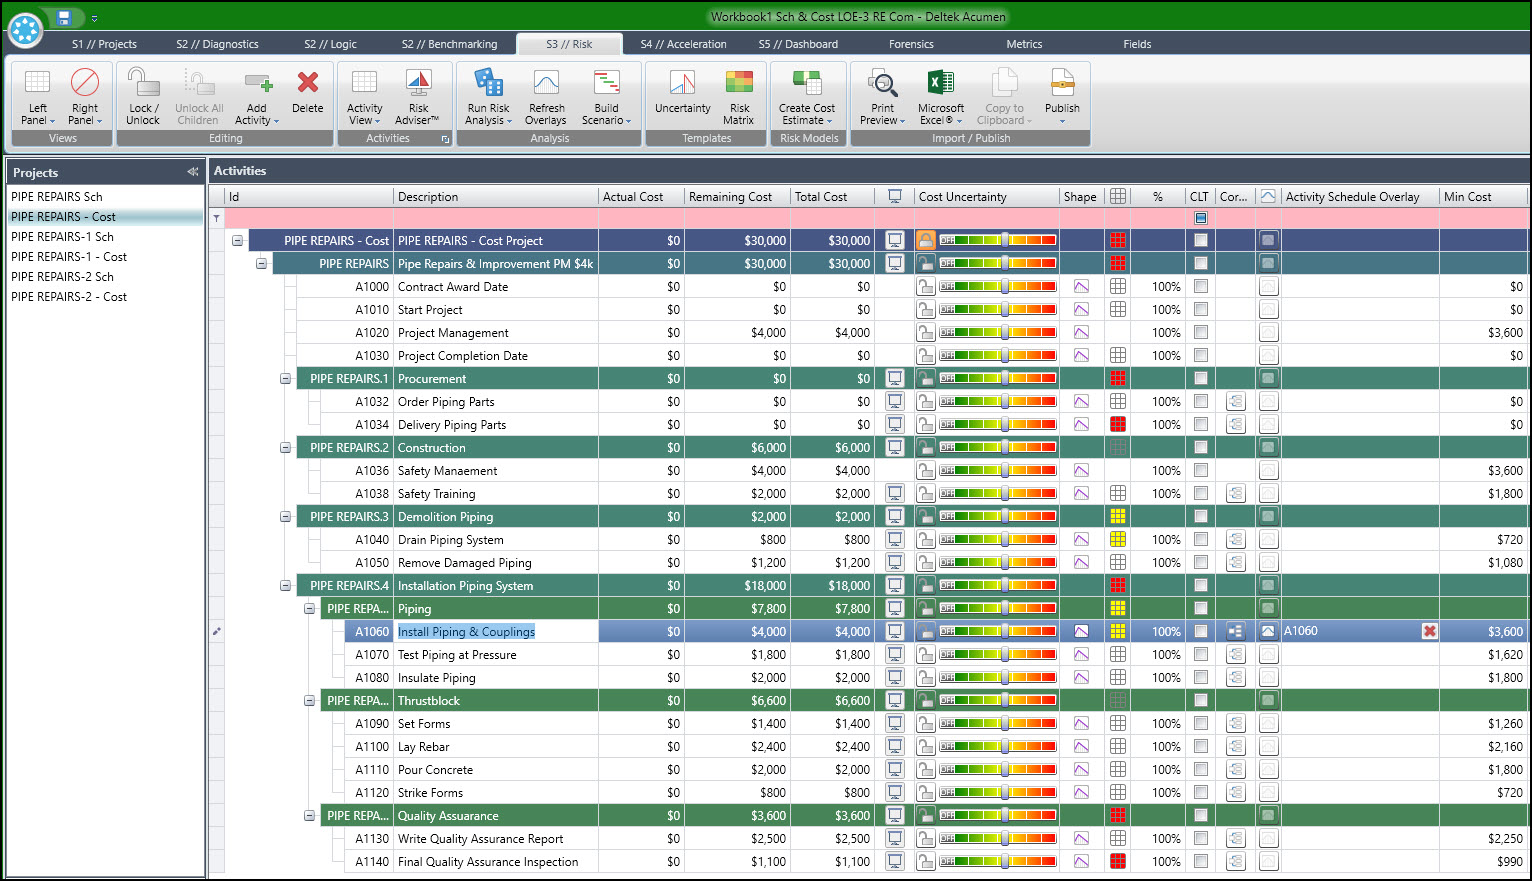1532x881 pixels.
Task: Go to the S5 // Dashboard tab
Action: tap(798, 44)
